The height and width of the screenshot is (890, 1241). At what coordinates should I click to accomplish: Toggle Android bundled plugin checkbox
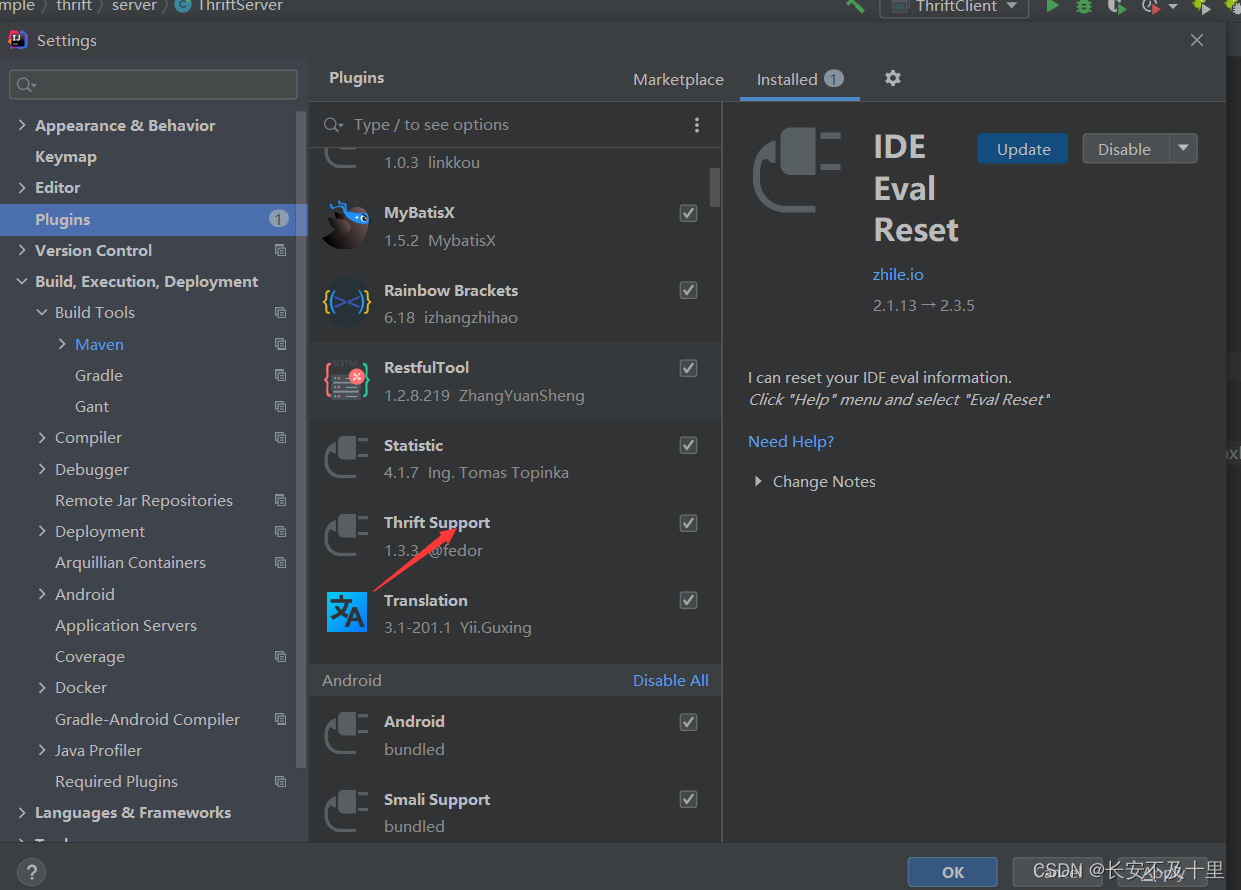688,721
